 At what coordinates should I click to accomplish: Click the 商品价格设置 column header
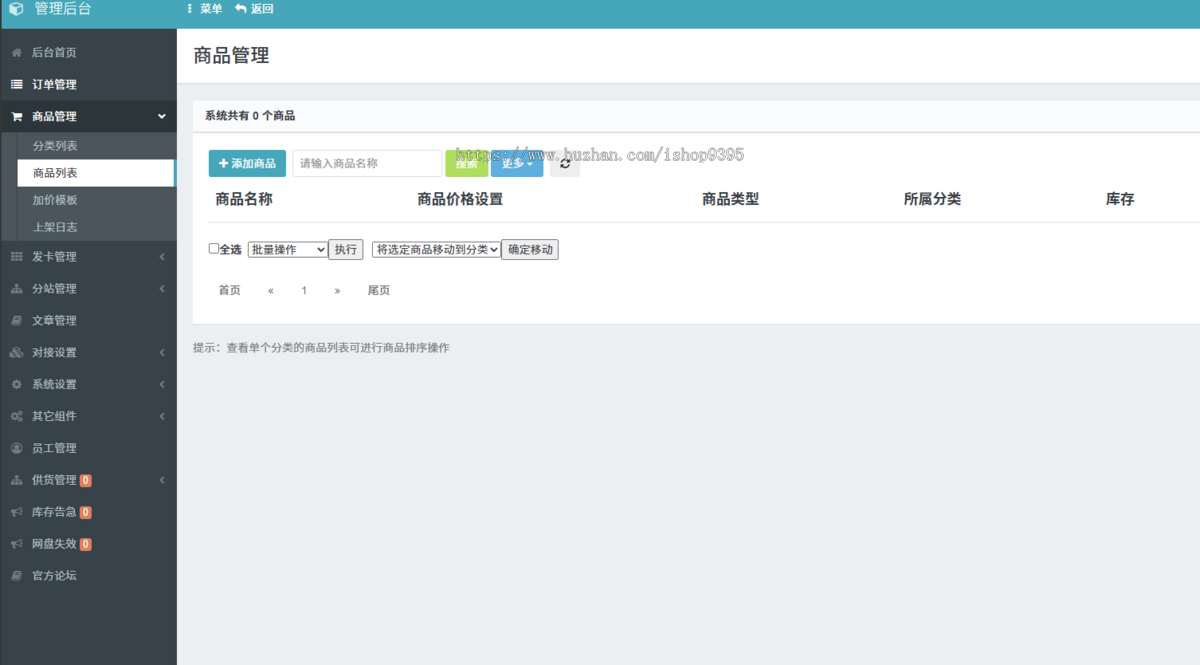460,199
